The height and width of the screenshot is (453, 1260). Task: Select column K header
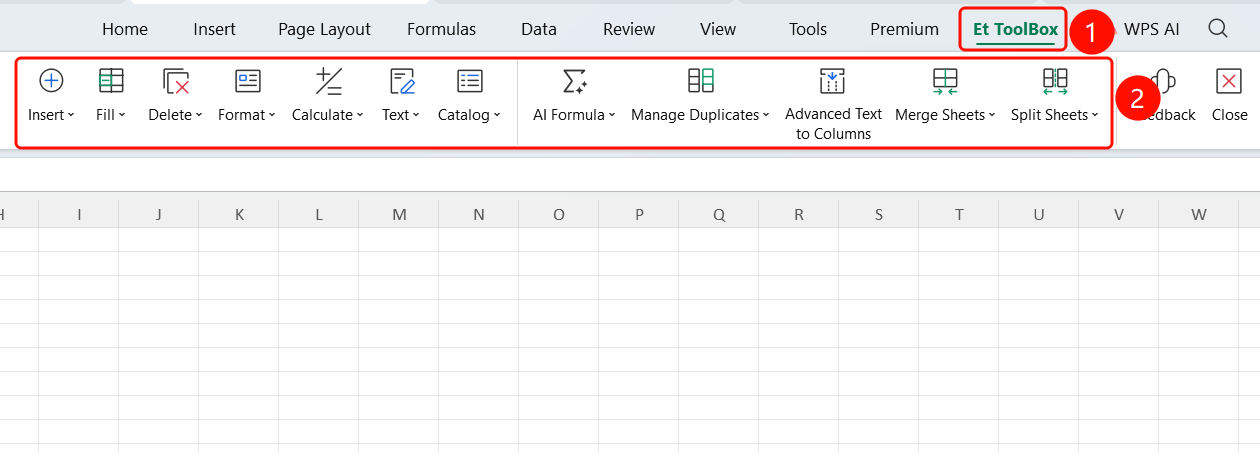tap(239, 214)
